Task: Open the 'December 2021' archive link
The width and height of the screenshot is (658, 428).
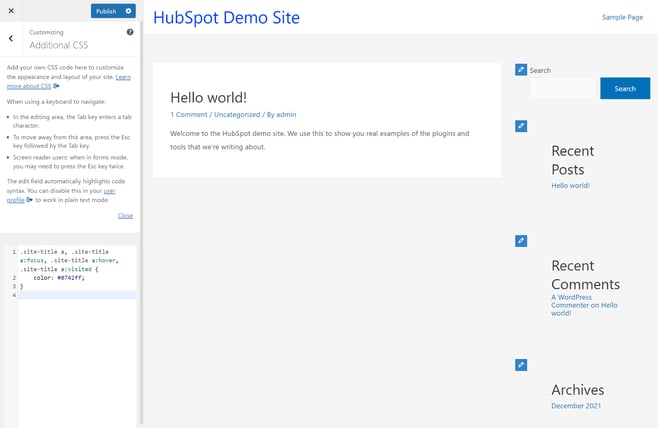Action: [x=576, y=406]
